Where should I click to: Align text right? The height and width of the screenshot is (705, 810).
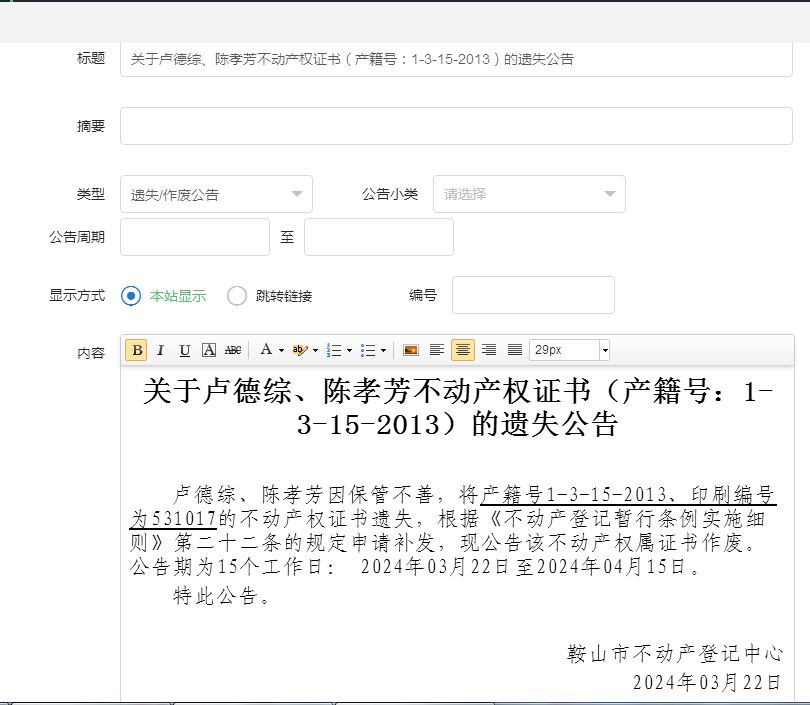[x=489, y=350]
